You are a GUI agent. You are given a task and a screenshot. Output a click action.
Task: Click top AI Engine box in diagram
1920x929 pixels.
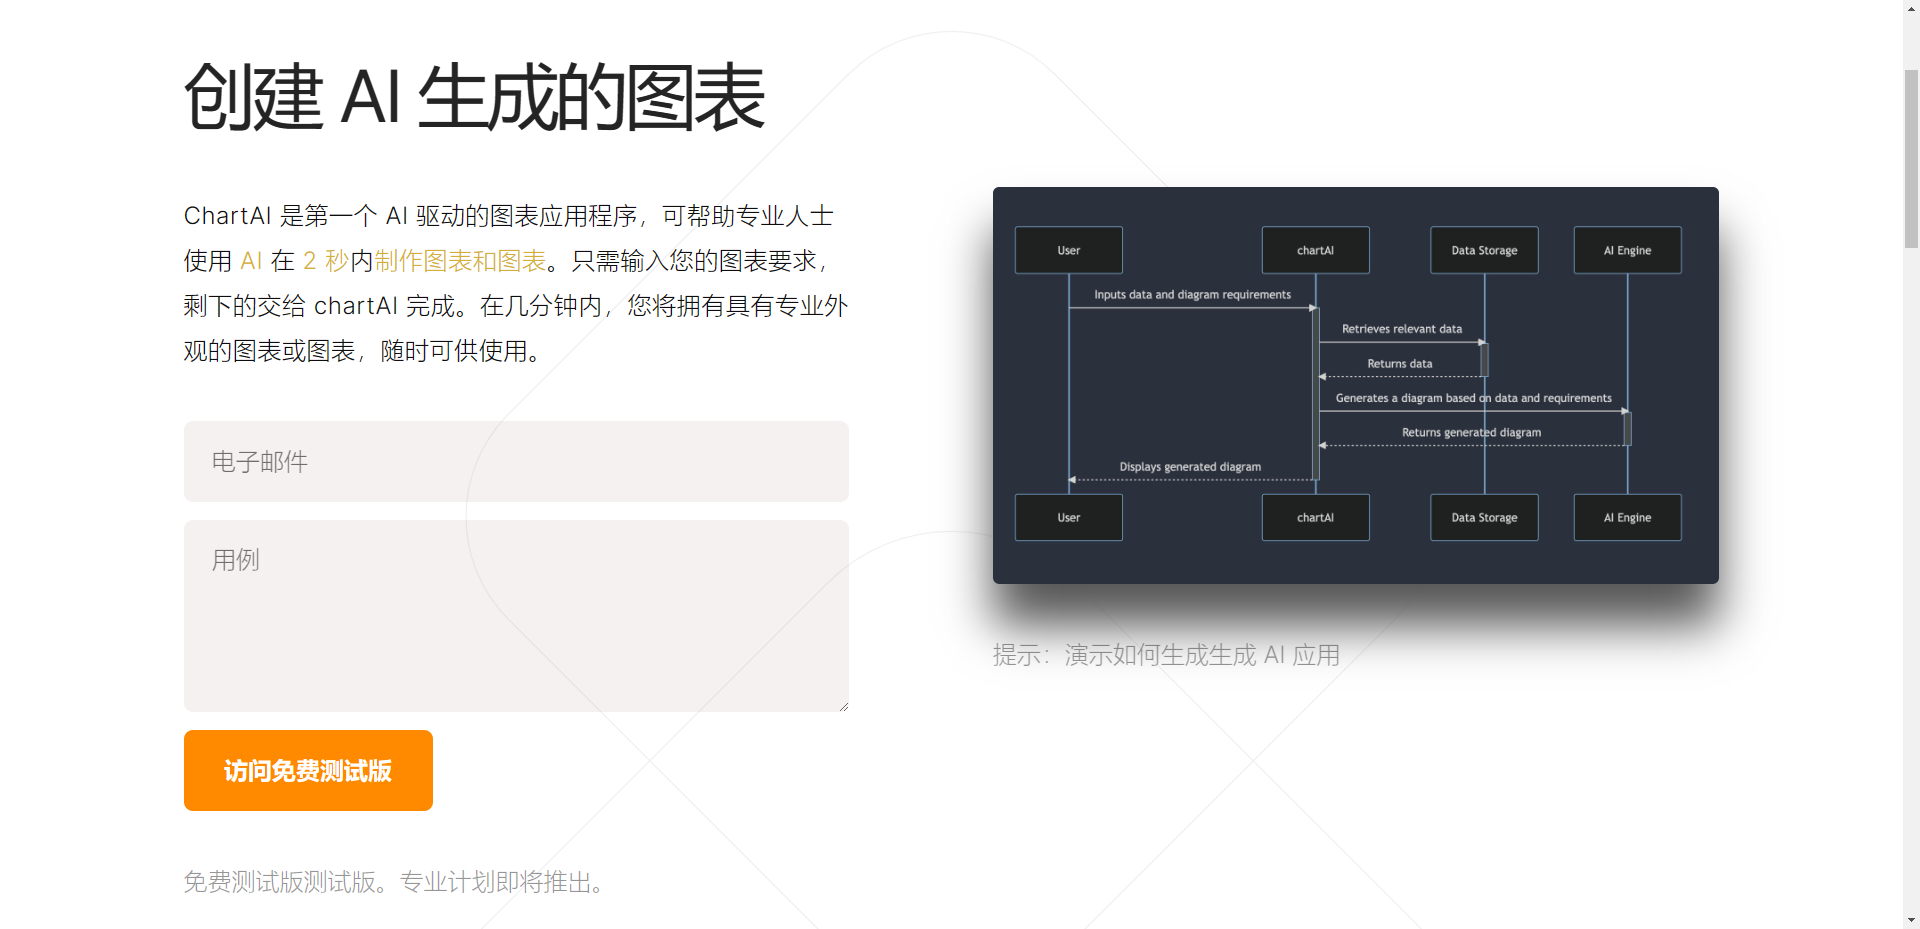1627,250
